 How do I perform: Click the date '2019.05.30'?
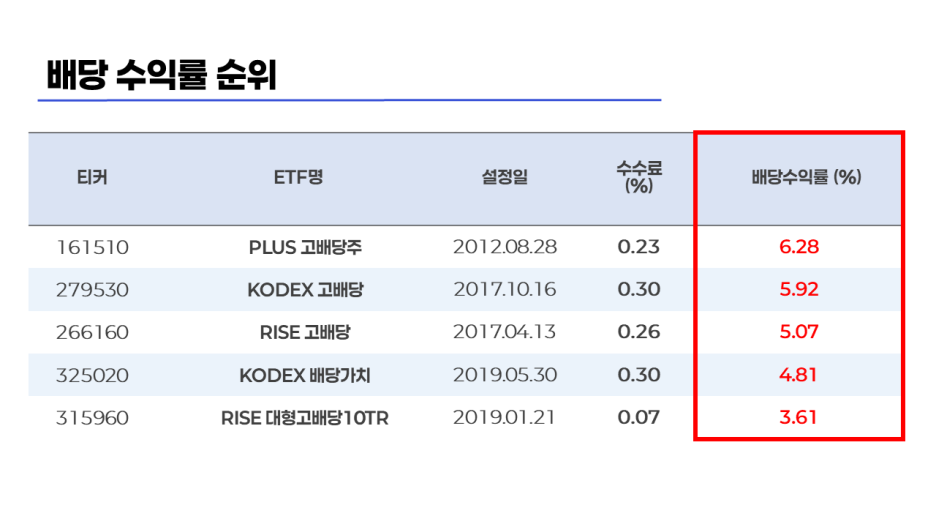(x=505, y=375)
